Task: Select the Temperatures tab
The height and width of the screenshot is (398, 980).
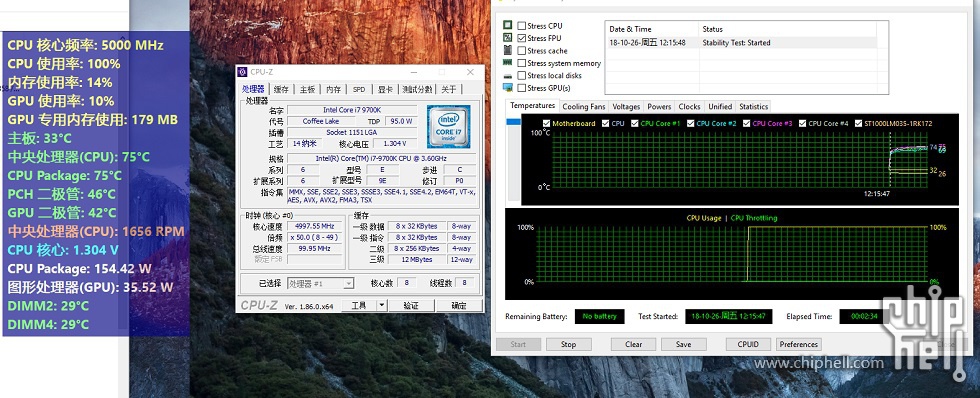Action: 532,106
